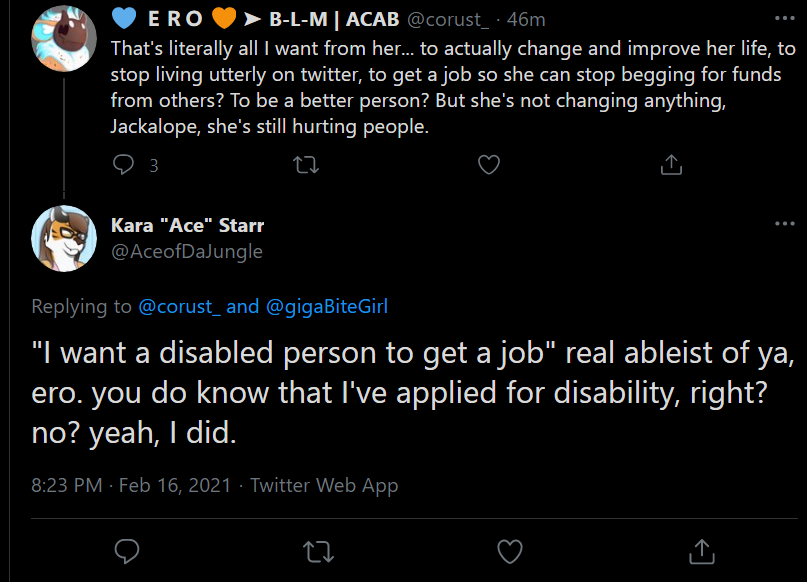Image resolution: width=807 pixels, height=582 pixels.
Task: Reply to Kara Starr's tweet
Action: click(127, 551)
